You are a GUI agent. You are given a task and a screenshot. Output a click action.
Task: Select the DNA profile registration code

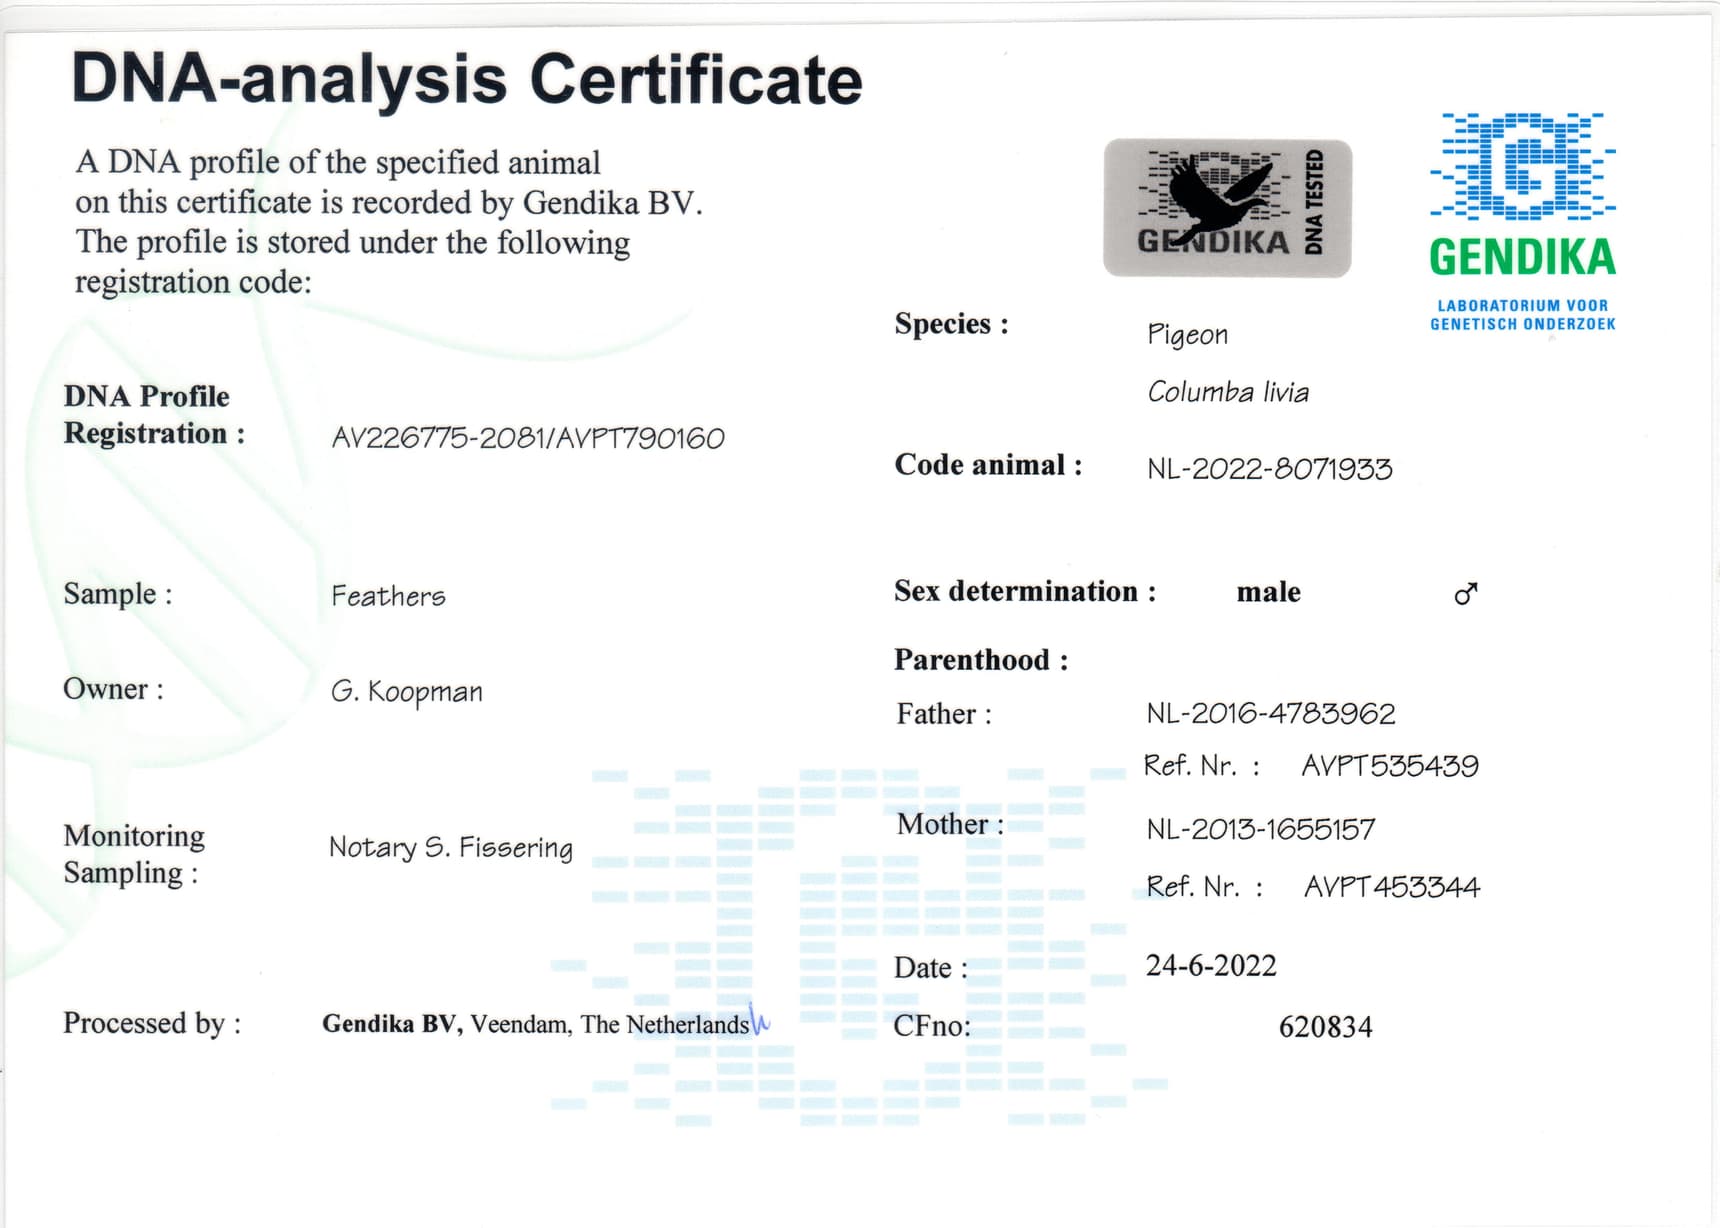[x=528, y=438]
